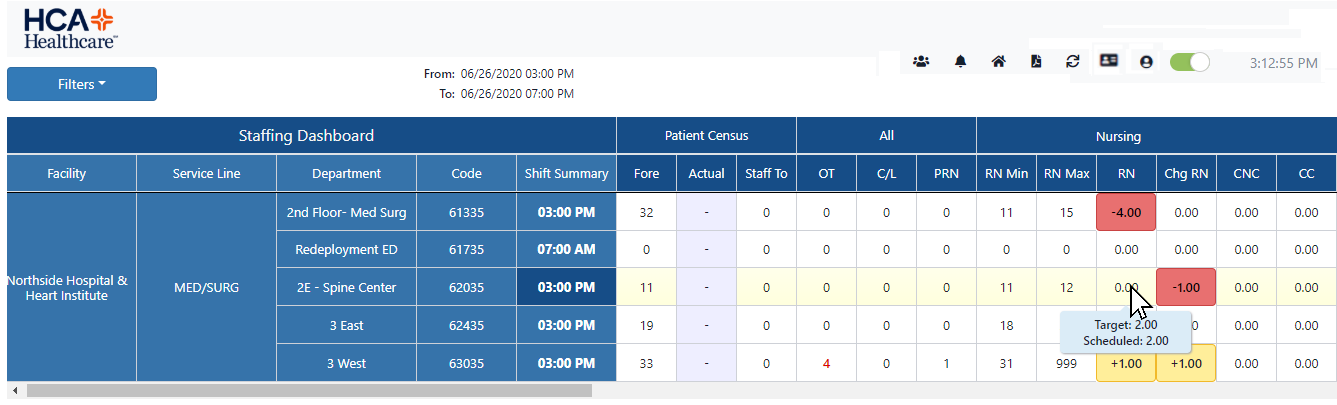
Task: Switch off the green toggle
Action: [1190, 62]
